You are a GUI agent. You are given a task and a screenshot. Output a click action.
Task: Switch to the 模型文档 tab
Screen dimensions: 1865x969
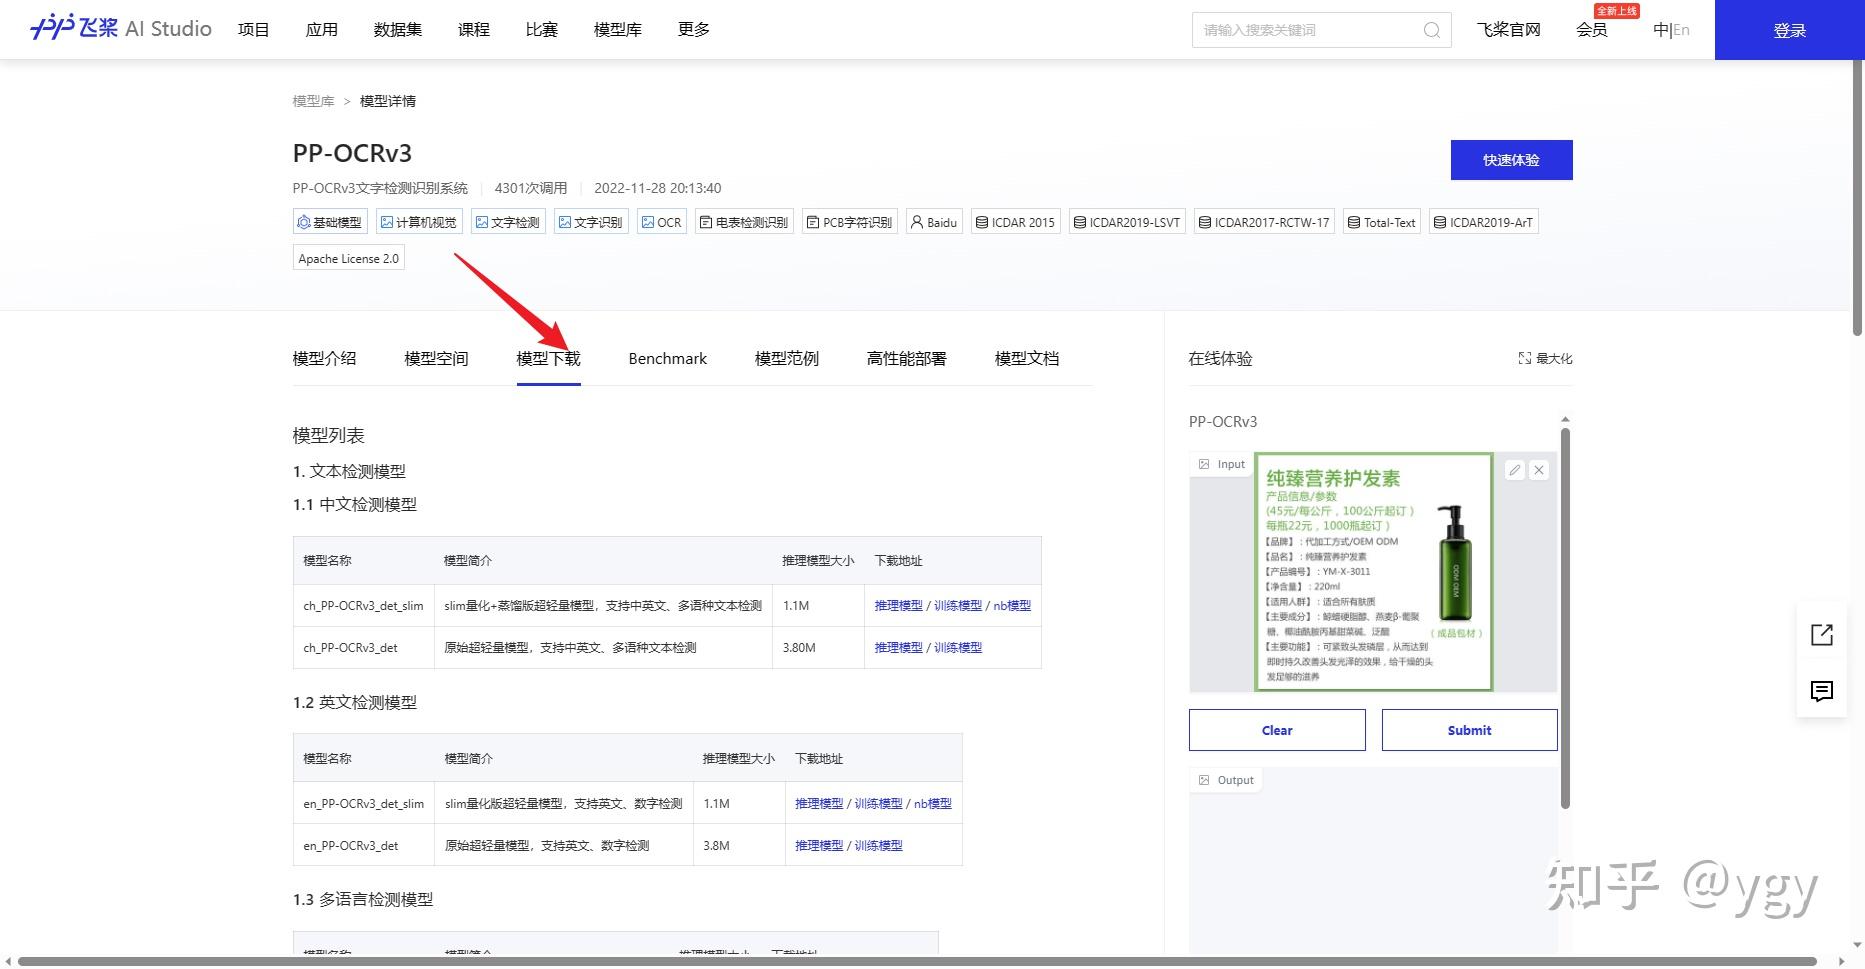pyautogui.click(x=1027, y=358)
